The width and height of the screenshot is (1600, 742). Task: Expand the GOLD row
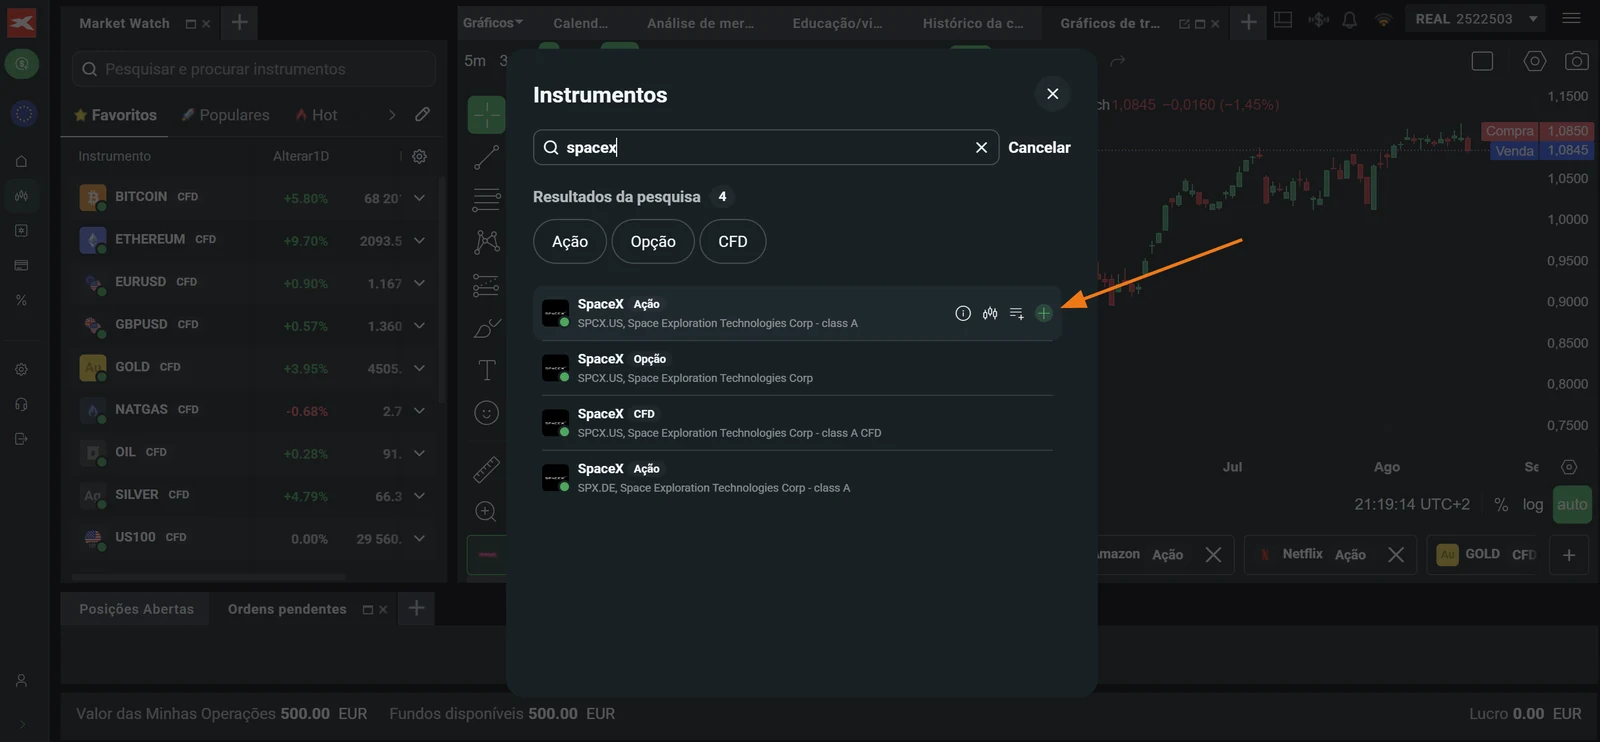419,368
